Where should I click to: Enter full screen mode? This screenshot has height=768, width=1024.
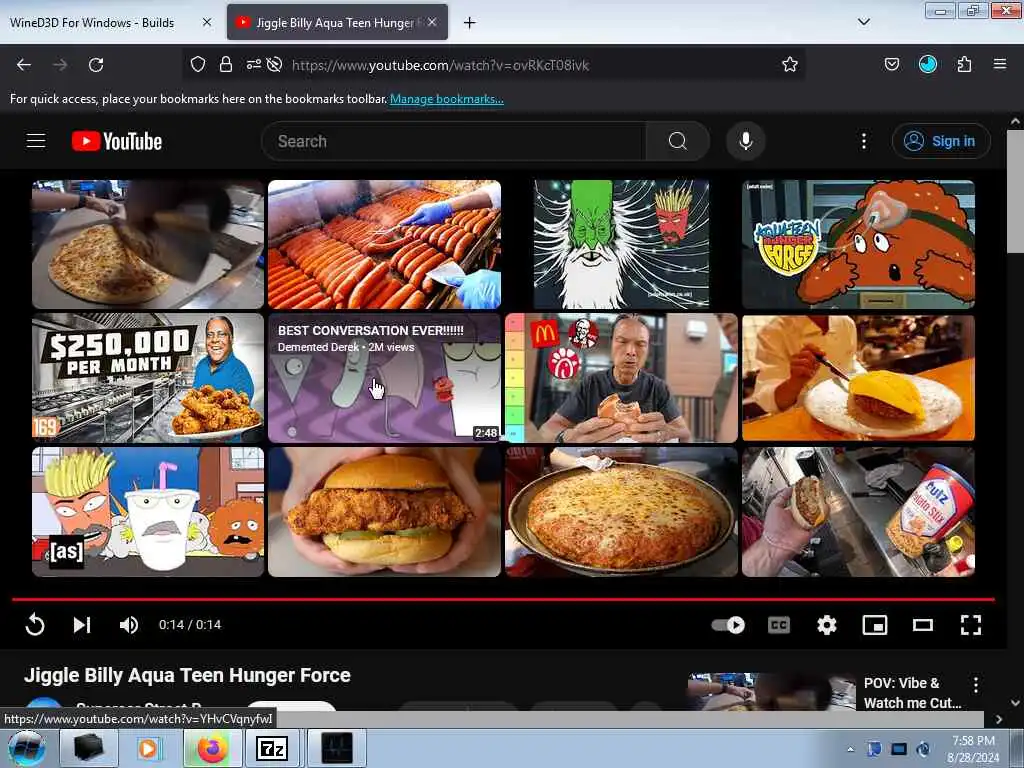[x=970, y=625]
